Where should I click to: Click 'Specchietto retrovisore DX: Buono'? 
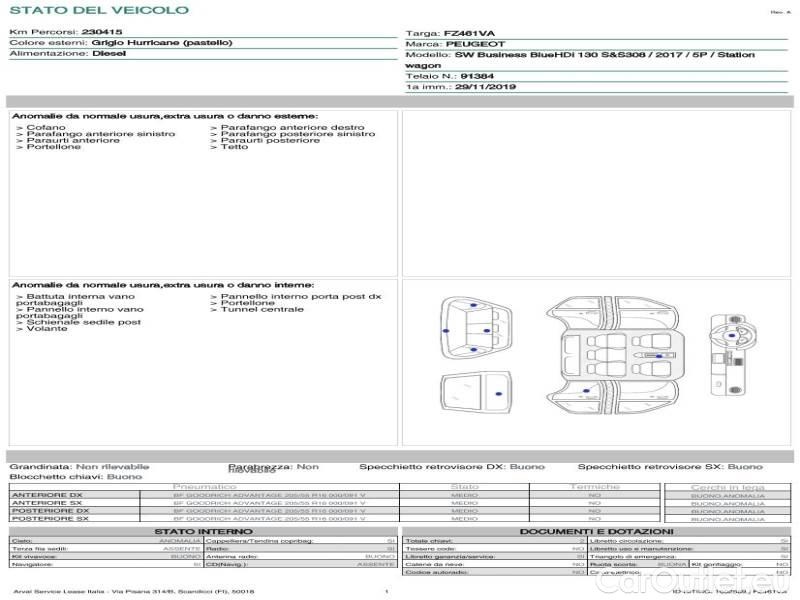click(452, 467)
